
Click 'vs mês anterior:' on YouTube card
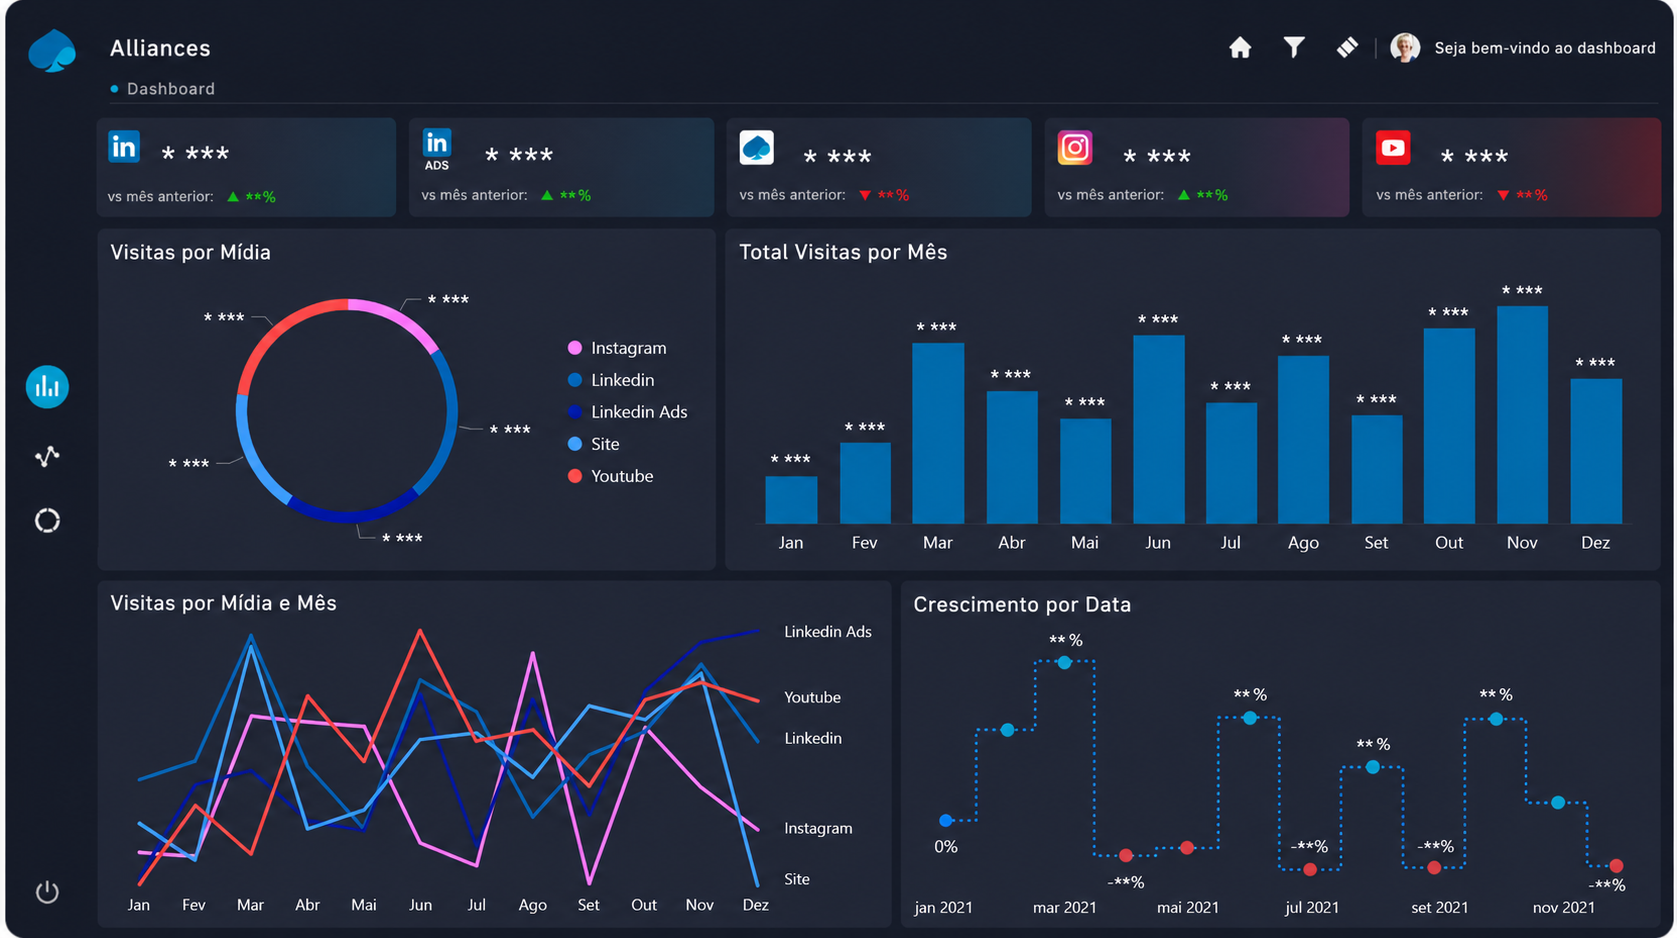click(x=1429, y=195)
